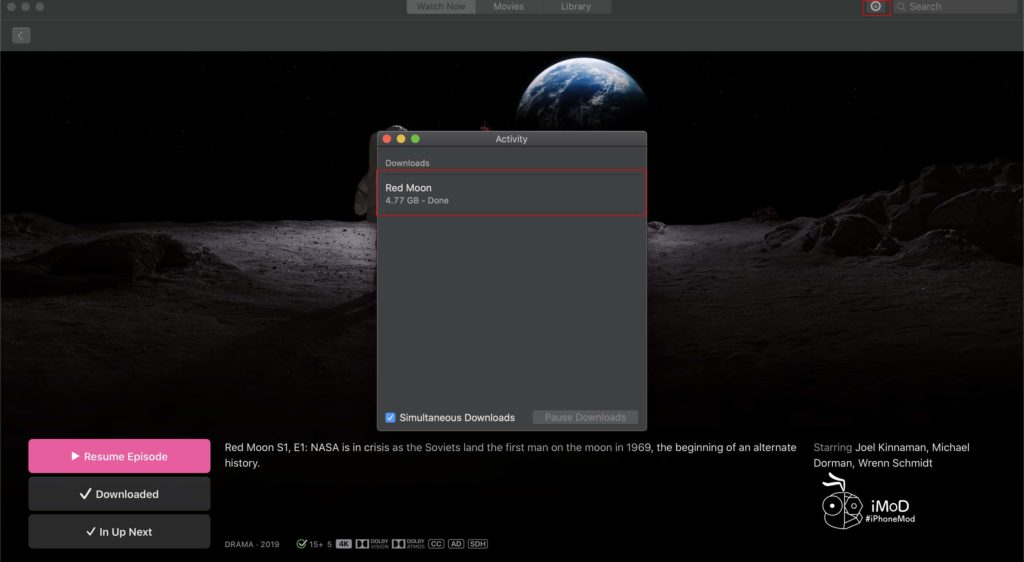The height and width of the screenshot is (562, 1024).
Task: Switch to the Watch Now tab
Action: (x=441, y=7)
